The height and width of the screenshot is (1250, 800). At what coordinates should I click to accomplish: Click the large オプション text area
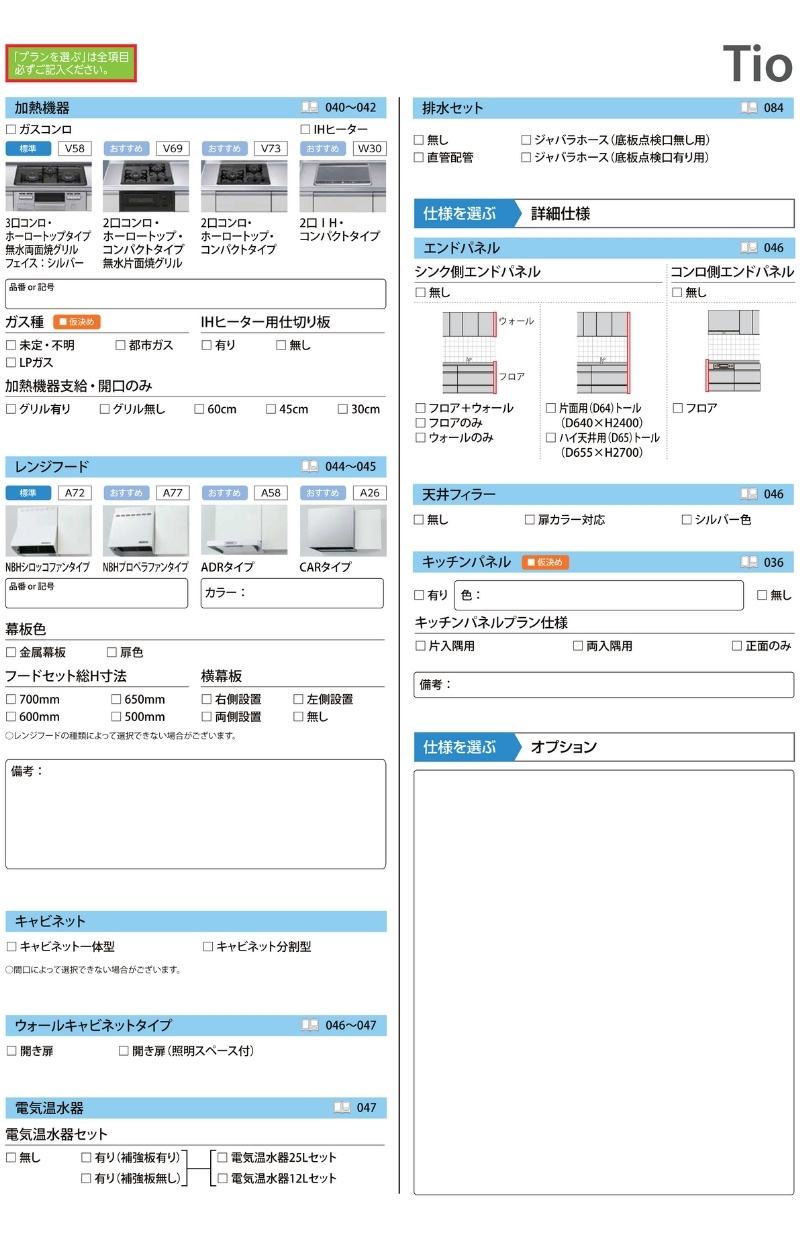tap(604, 982)
